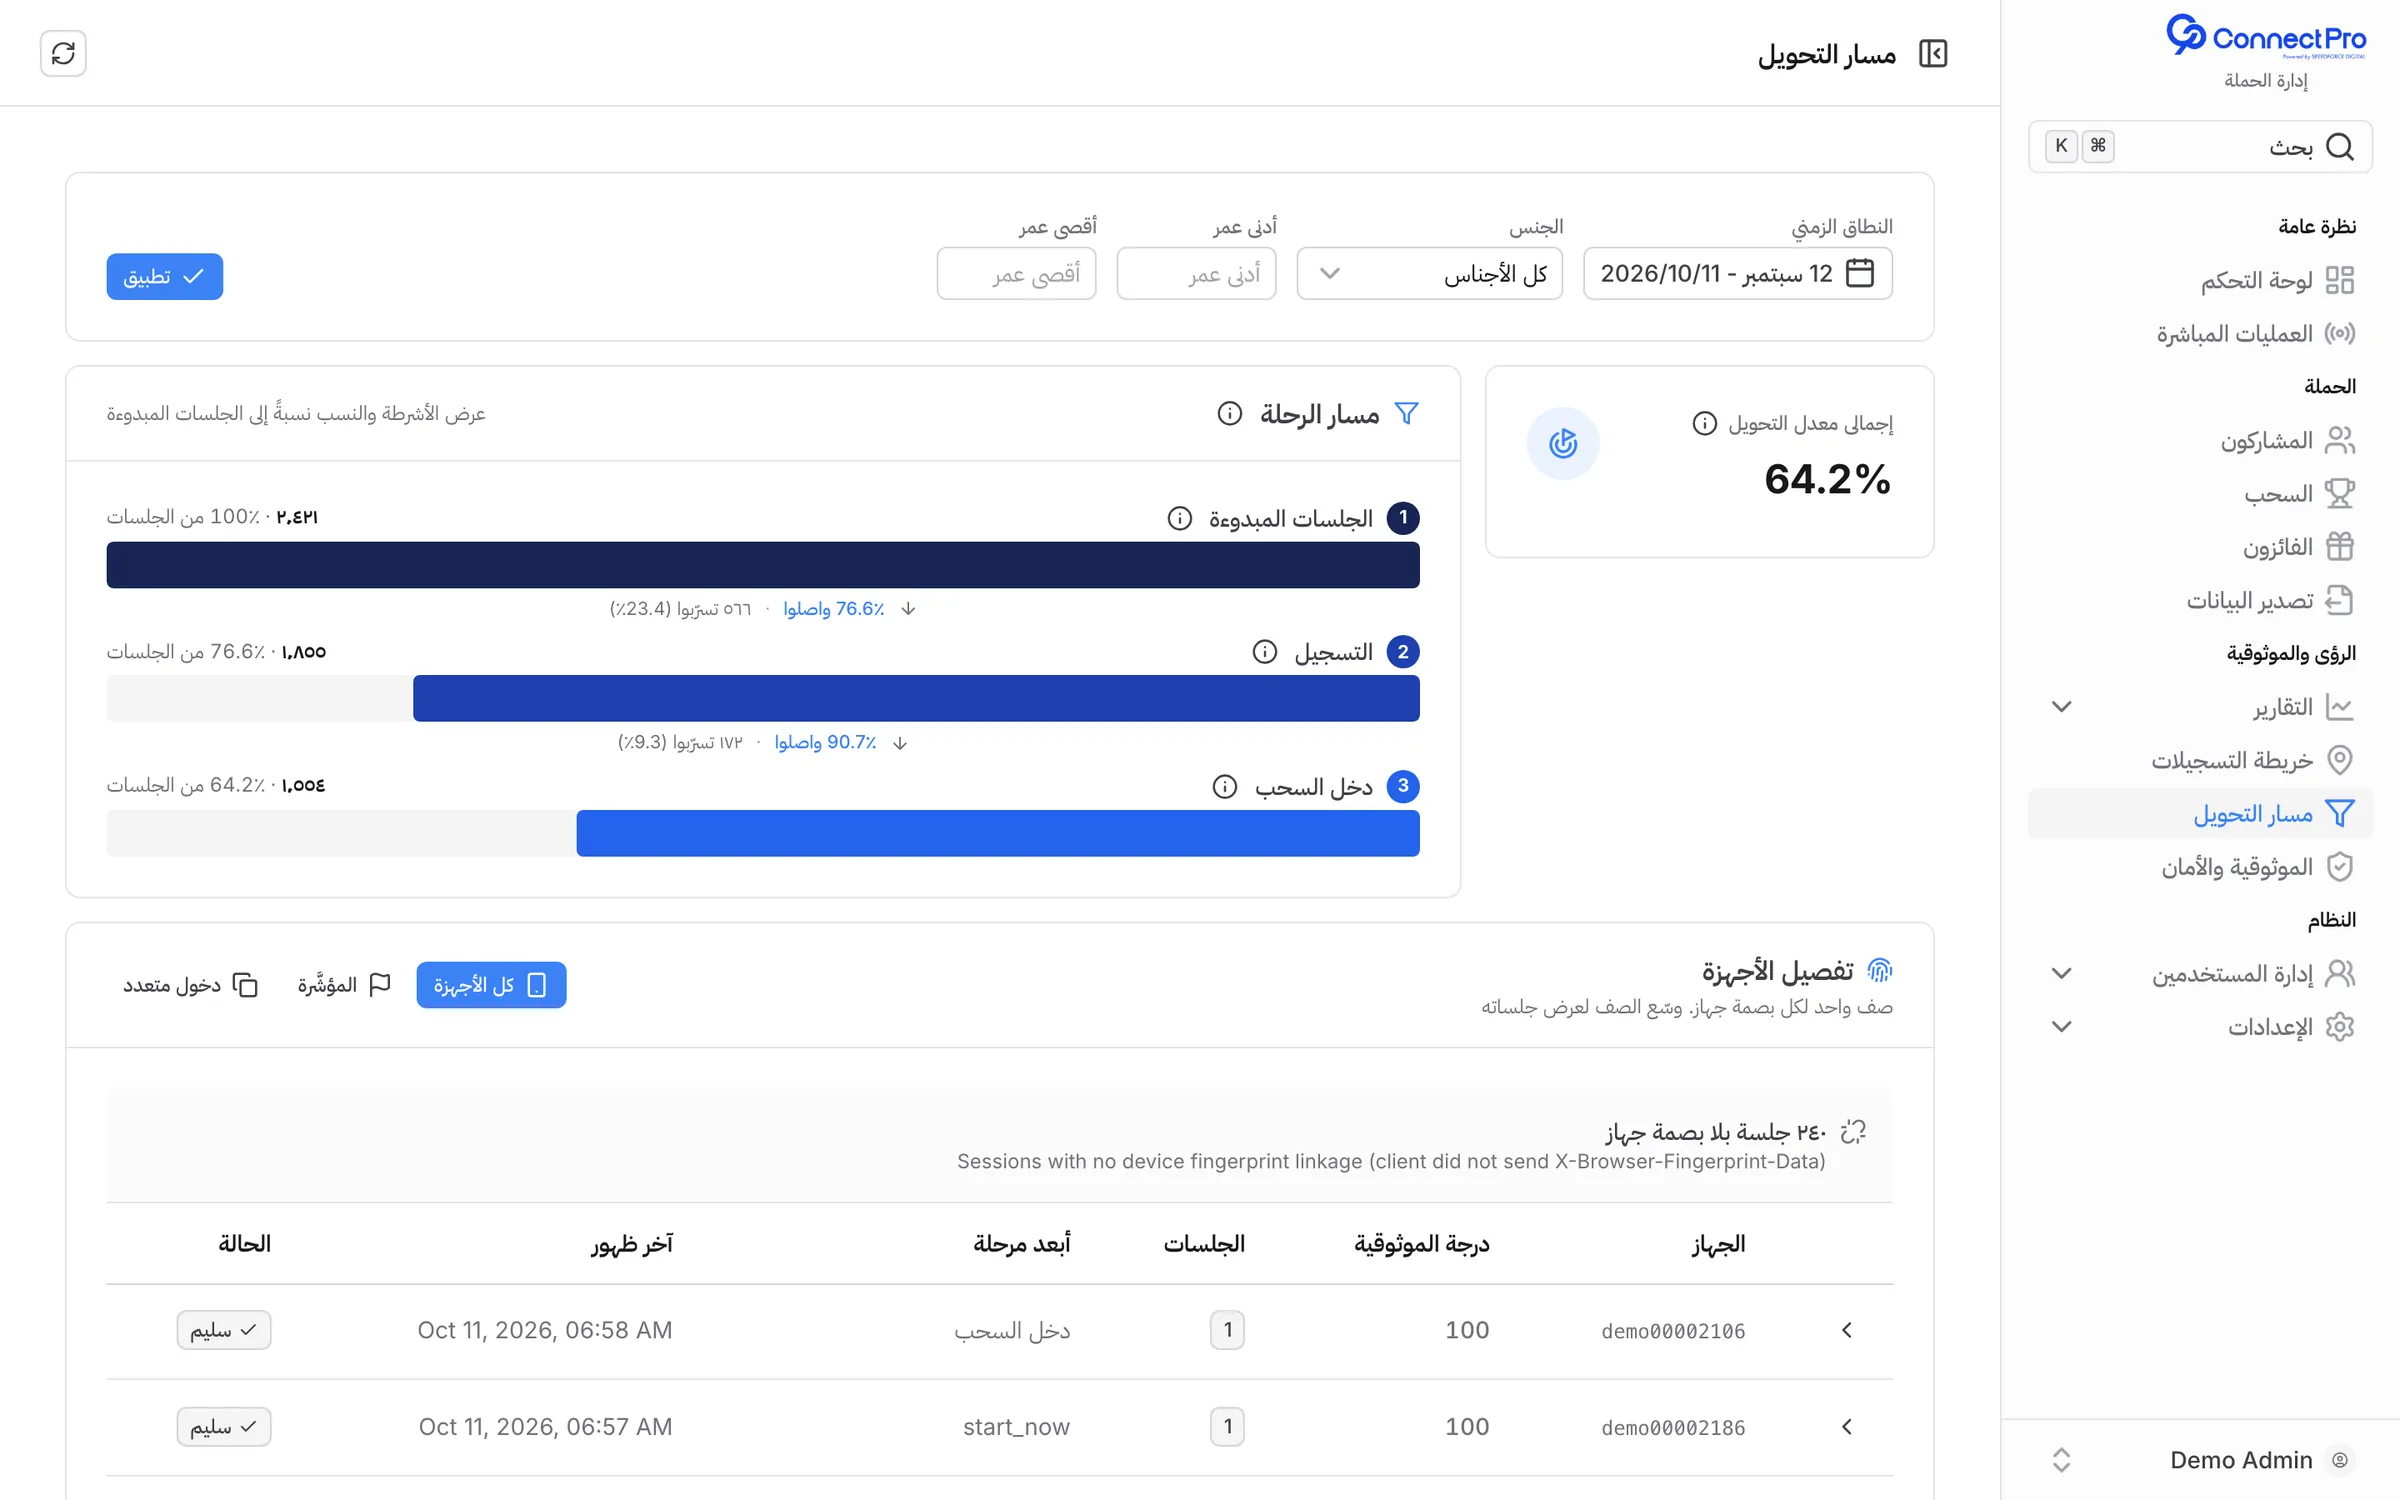Open the calendar icon in date range

tap(1860, 273)
